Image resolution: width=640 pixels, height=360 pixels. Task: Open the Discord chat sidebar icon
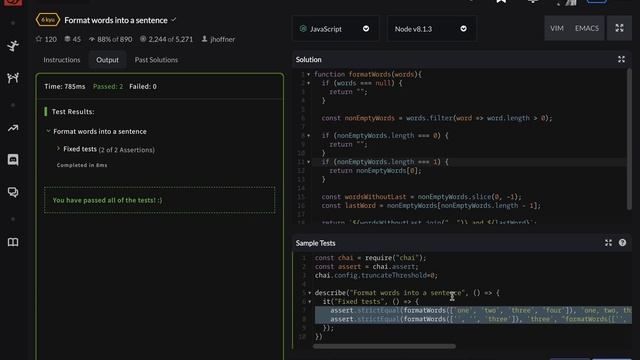[13, 160]
